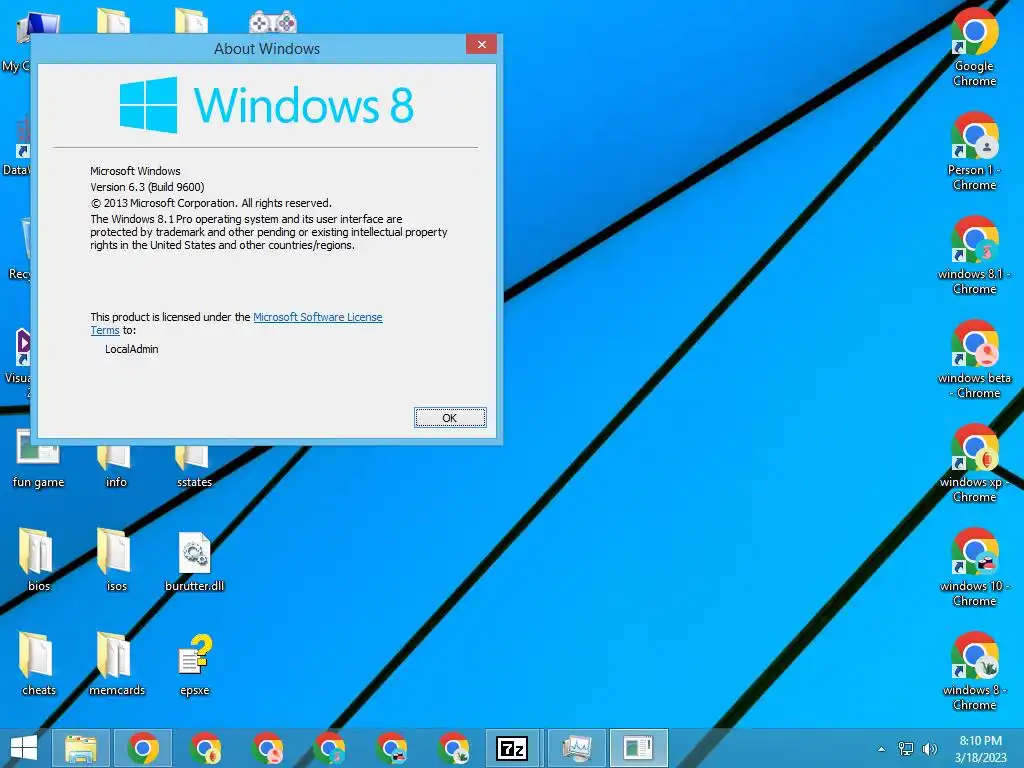Image resolution: width=1024 pixels, height=768 pixels.
Task: Open File Explorer from the taskbar
Action: pyautogui.click(x=80, y=748)
